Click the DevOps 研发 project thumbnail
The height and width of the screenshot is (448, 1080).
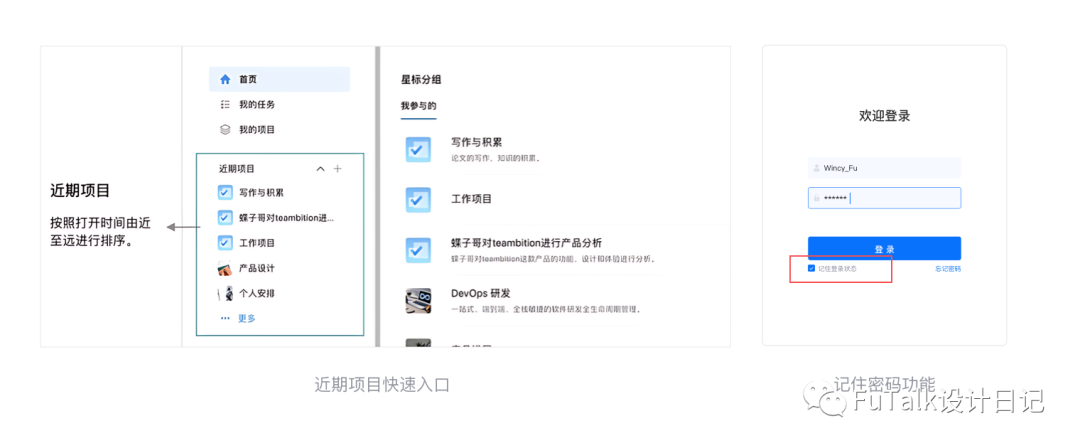(x=418, y=301)
